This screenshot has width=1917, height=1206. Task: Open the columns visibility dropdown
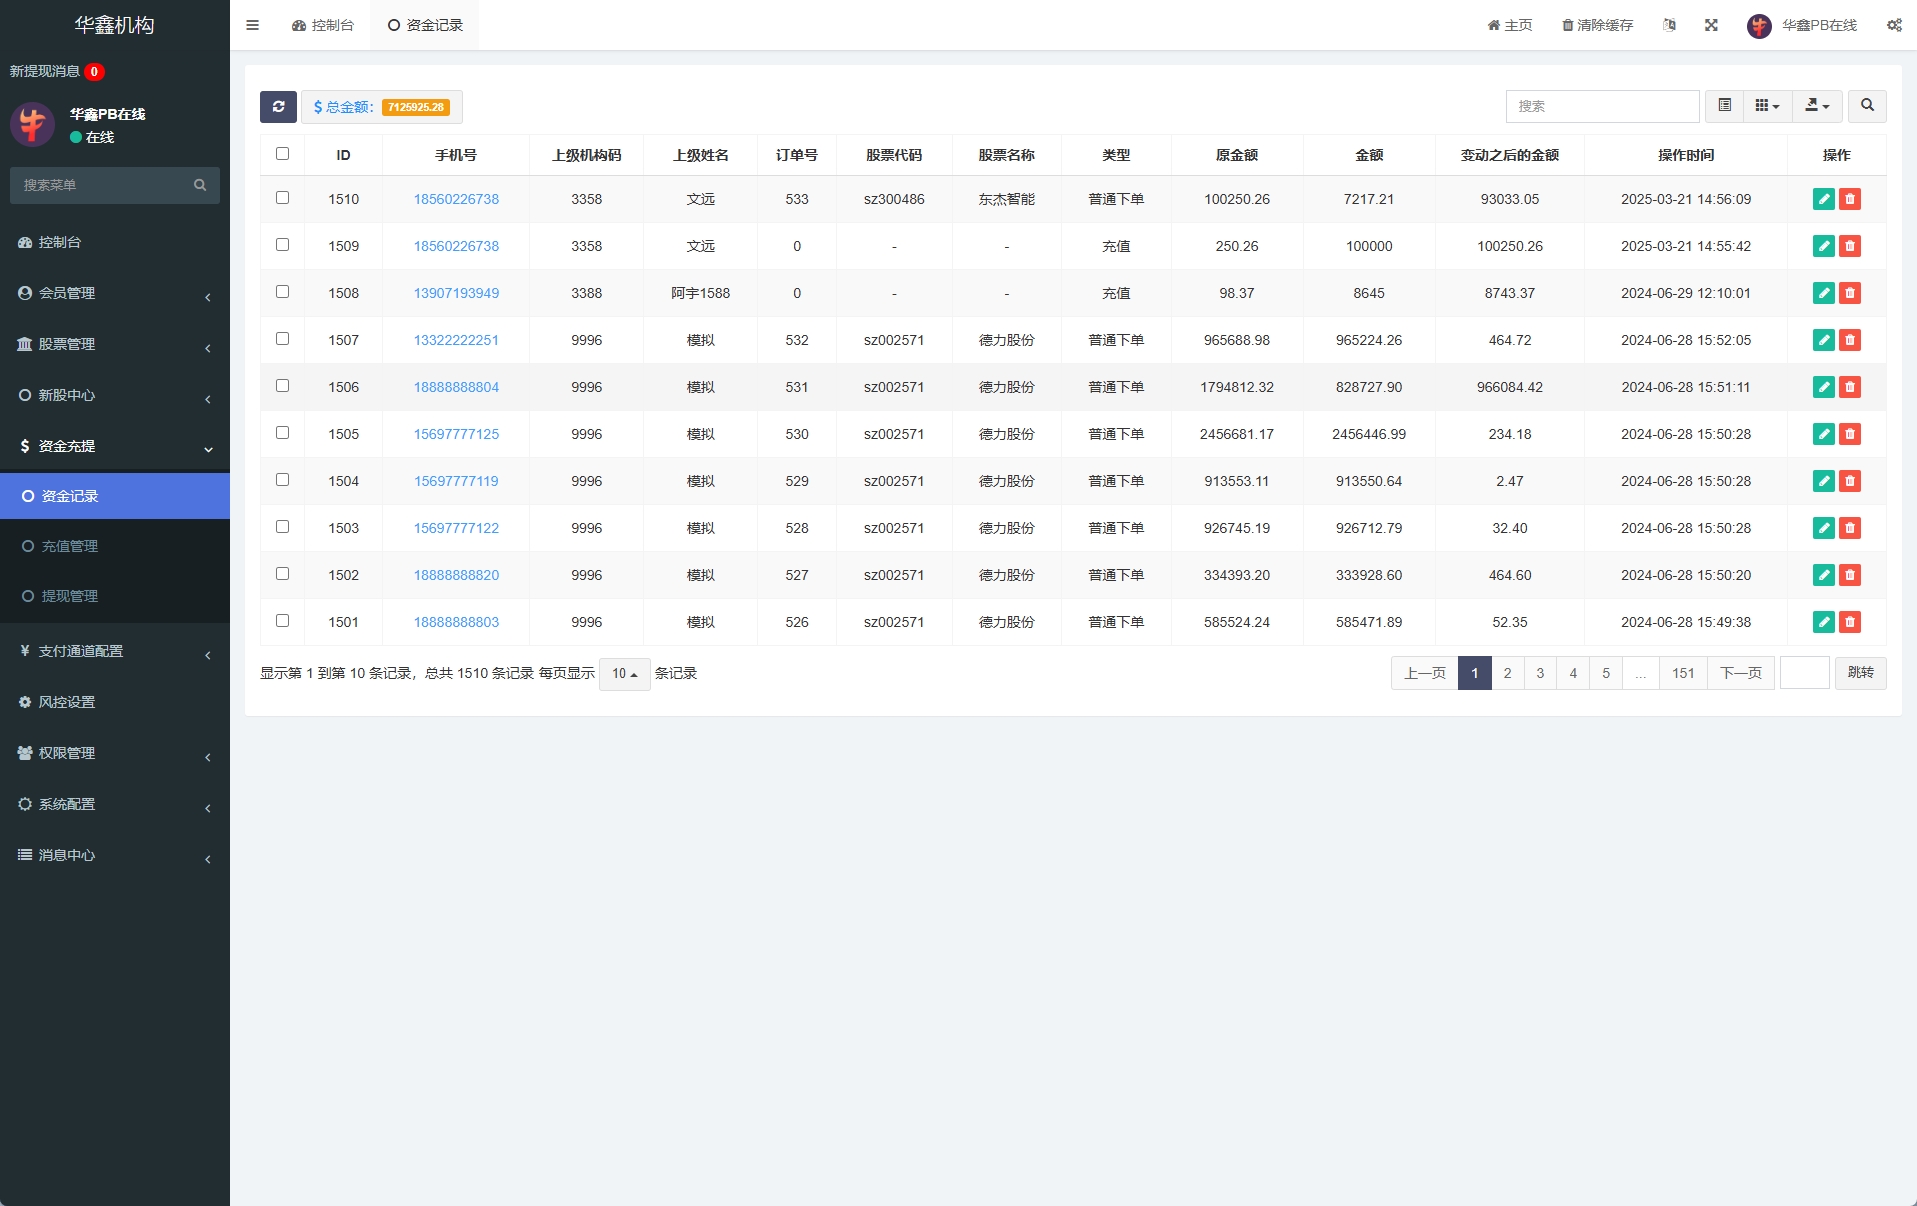(x=1767, y=106)
